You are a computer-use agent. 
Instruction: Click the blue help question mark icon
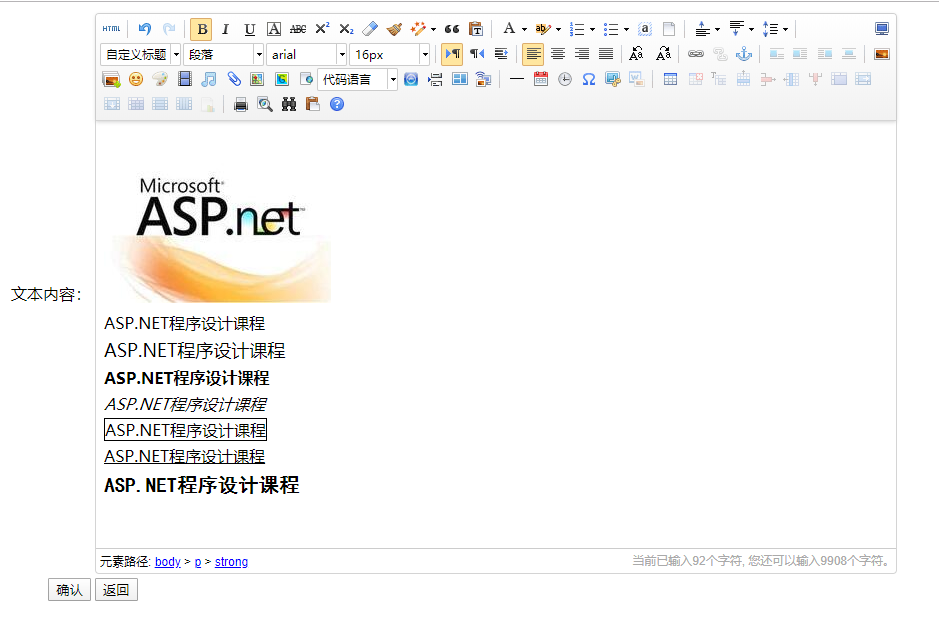(x=337, y=104)
